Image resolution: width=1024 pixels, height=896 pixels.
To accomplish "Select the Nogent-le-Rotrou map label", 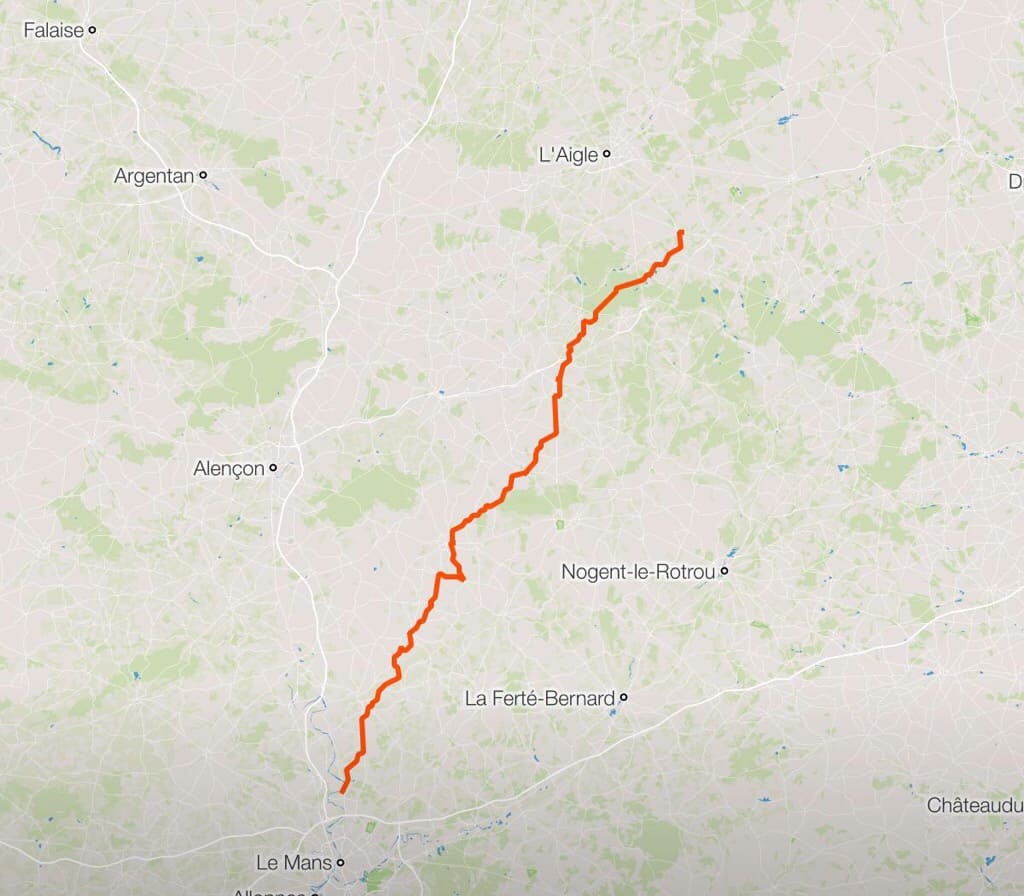I will point(638,572).
